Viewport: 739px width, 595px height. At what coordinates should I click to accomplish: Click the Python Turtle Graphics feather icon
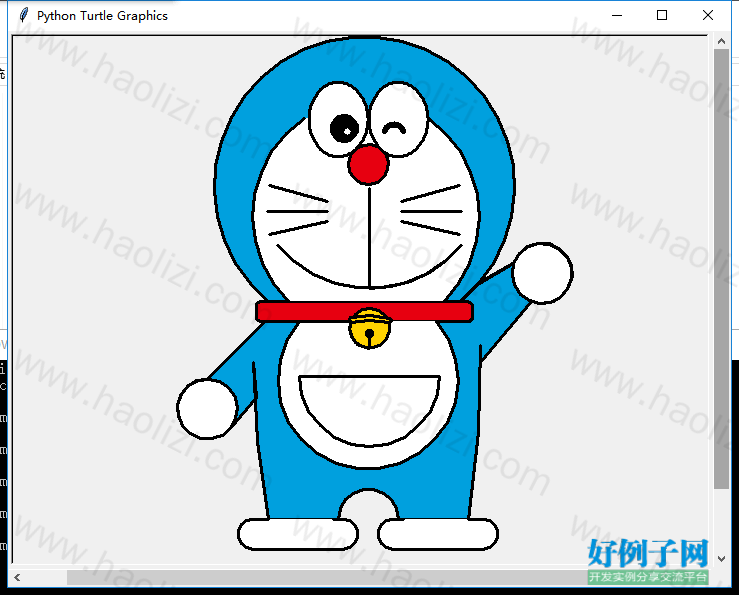24,15
